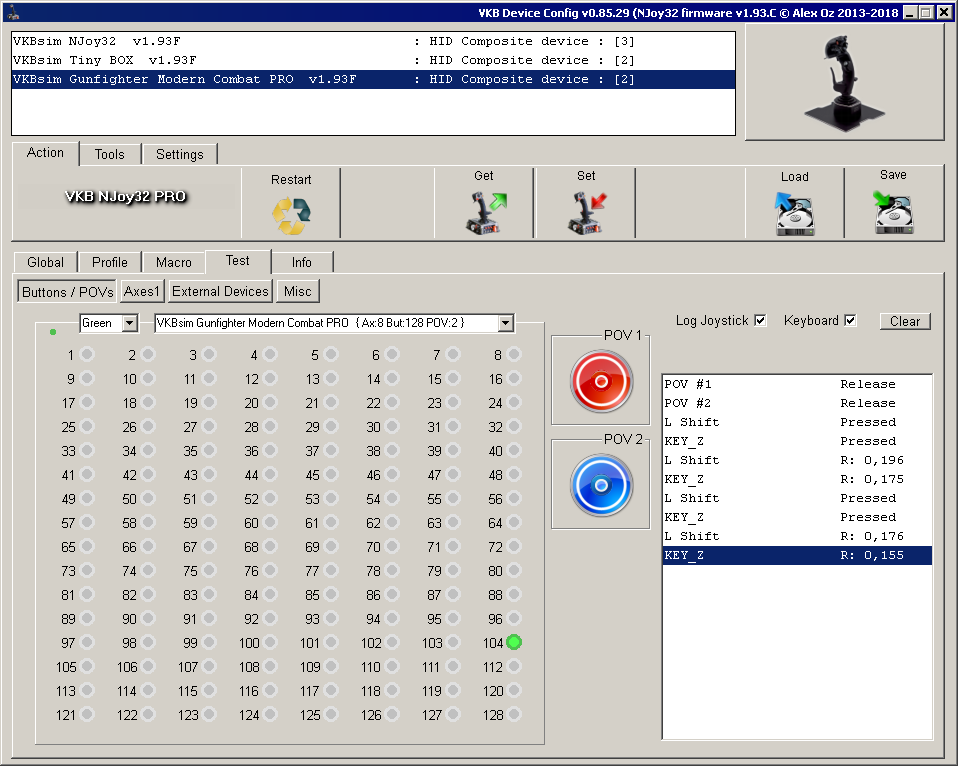The width and height of the screenshot is (958, 766).
Task: Switch to the Action tab
Action: point(45,153)
